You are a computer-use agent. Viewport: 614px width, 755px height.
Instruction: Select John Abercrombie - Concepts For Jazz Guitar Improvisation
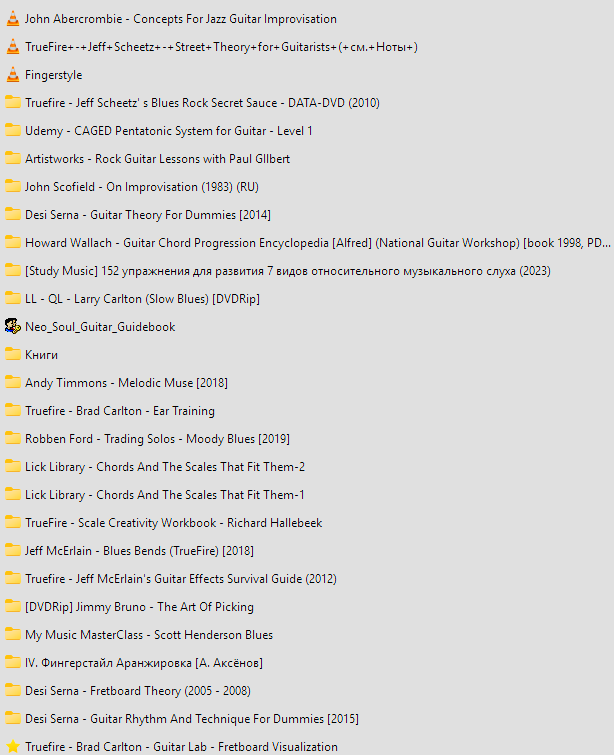pos(181,19)
